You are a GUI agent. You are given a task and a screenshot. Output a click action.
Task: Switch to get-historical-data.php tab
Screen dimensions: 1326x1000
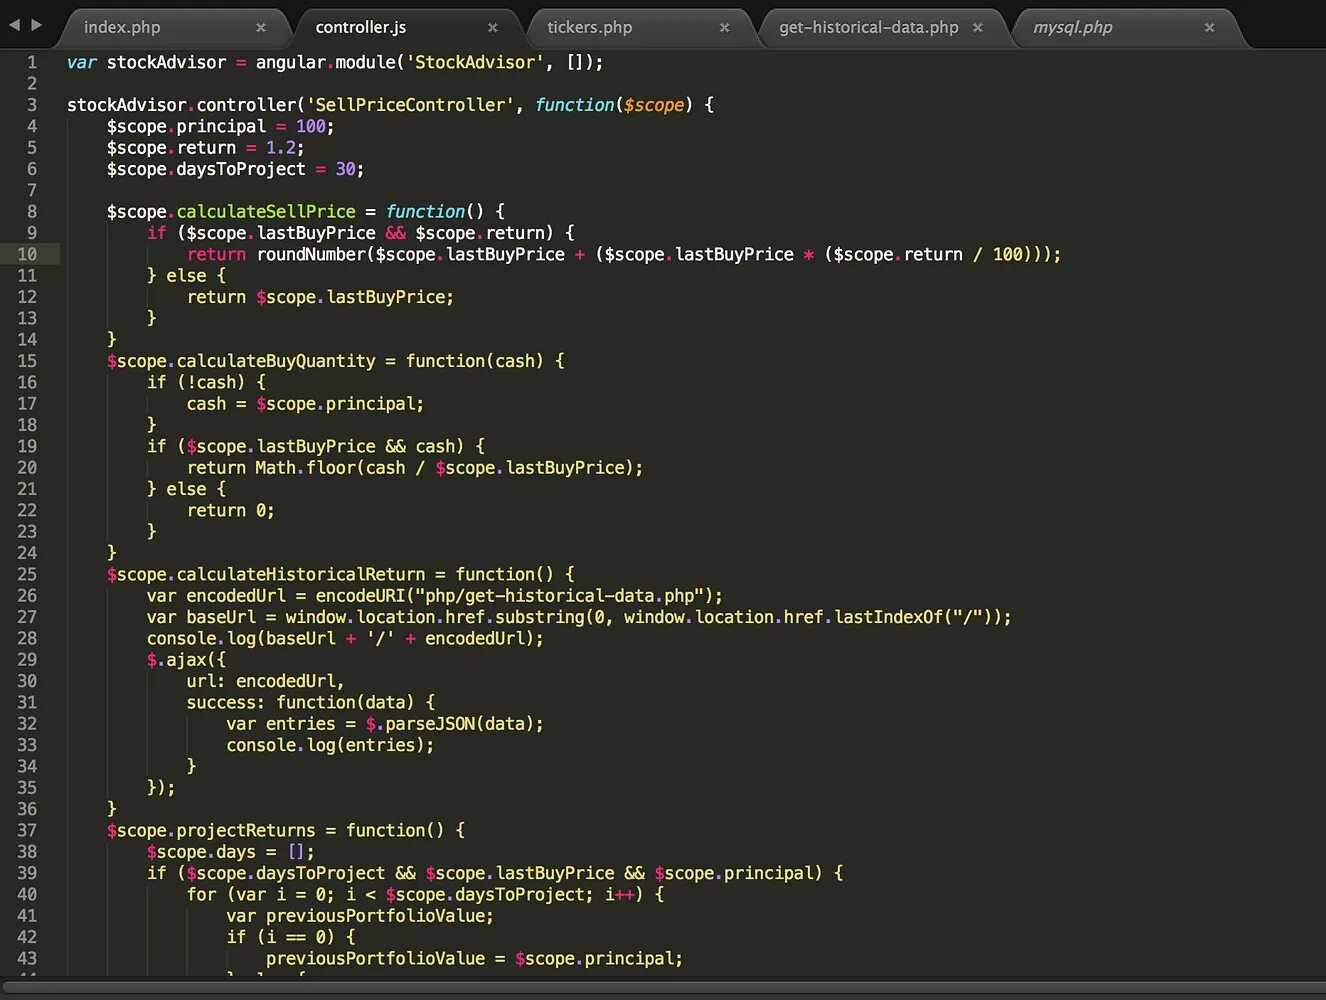(x=869, y=27)
